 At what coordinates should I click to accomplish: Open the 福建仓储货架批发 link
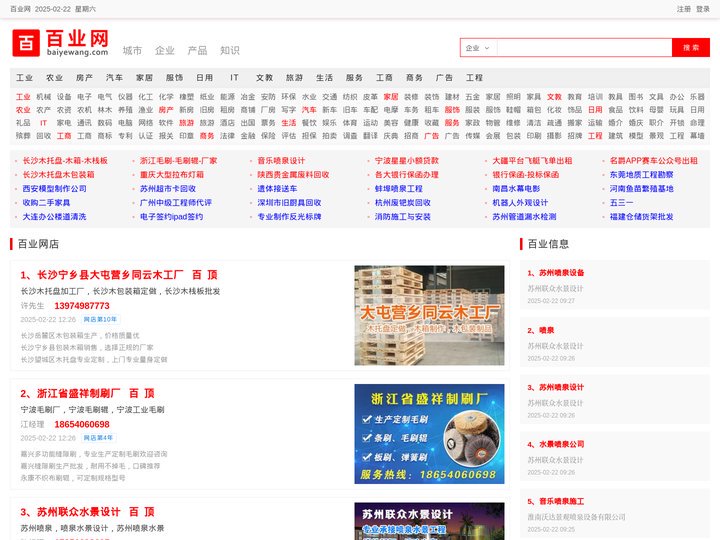pos(641,217)
